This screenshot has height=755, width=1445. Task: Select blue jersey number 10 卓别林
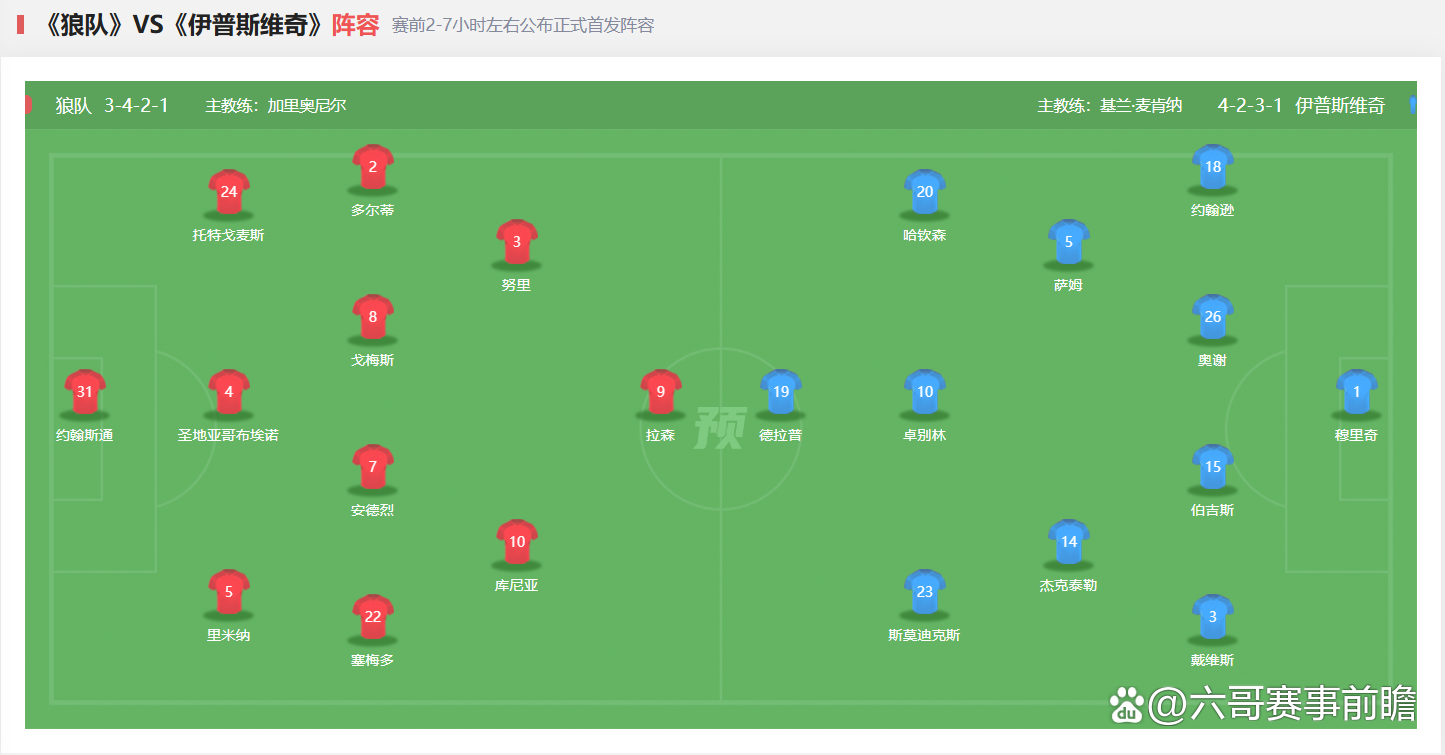[925, 392]
